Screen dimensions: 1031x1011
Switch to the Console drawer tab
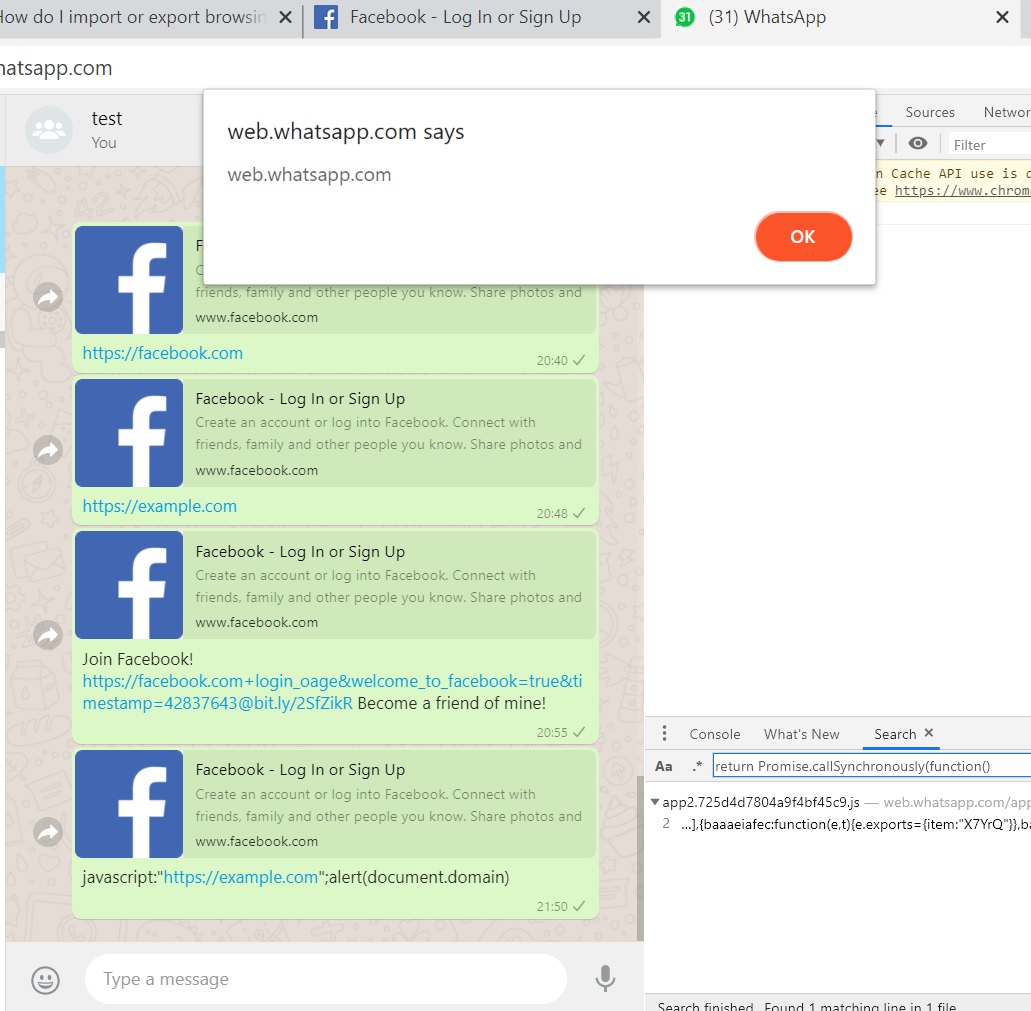point(714,734)
